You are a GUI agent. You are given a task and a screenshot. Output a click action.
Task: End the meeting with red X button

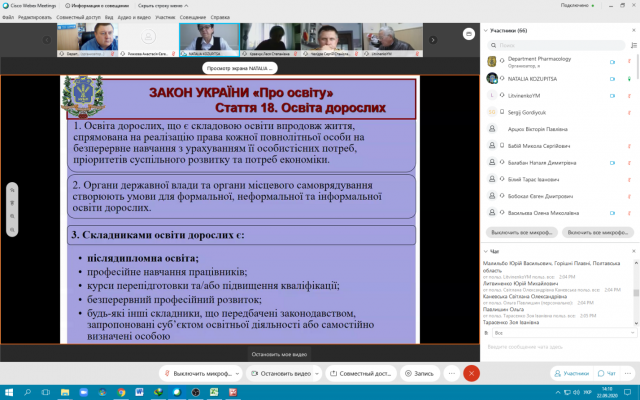click(471, 373)
